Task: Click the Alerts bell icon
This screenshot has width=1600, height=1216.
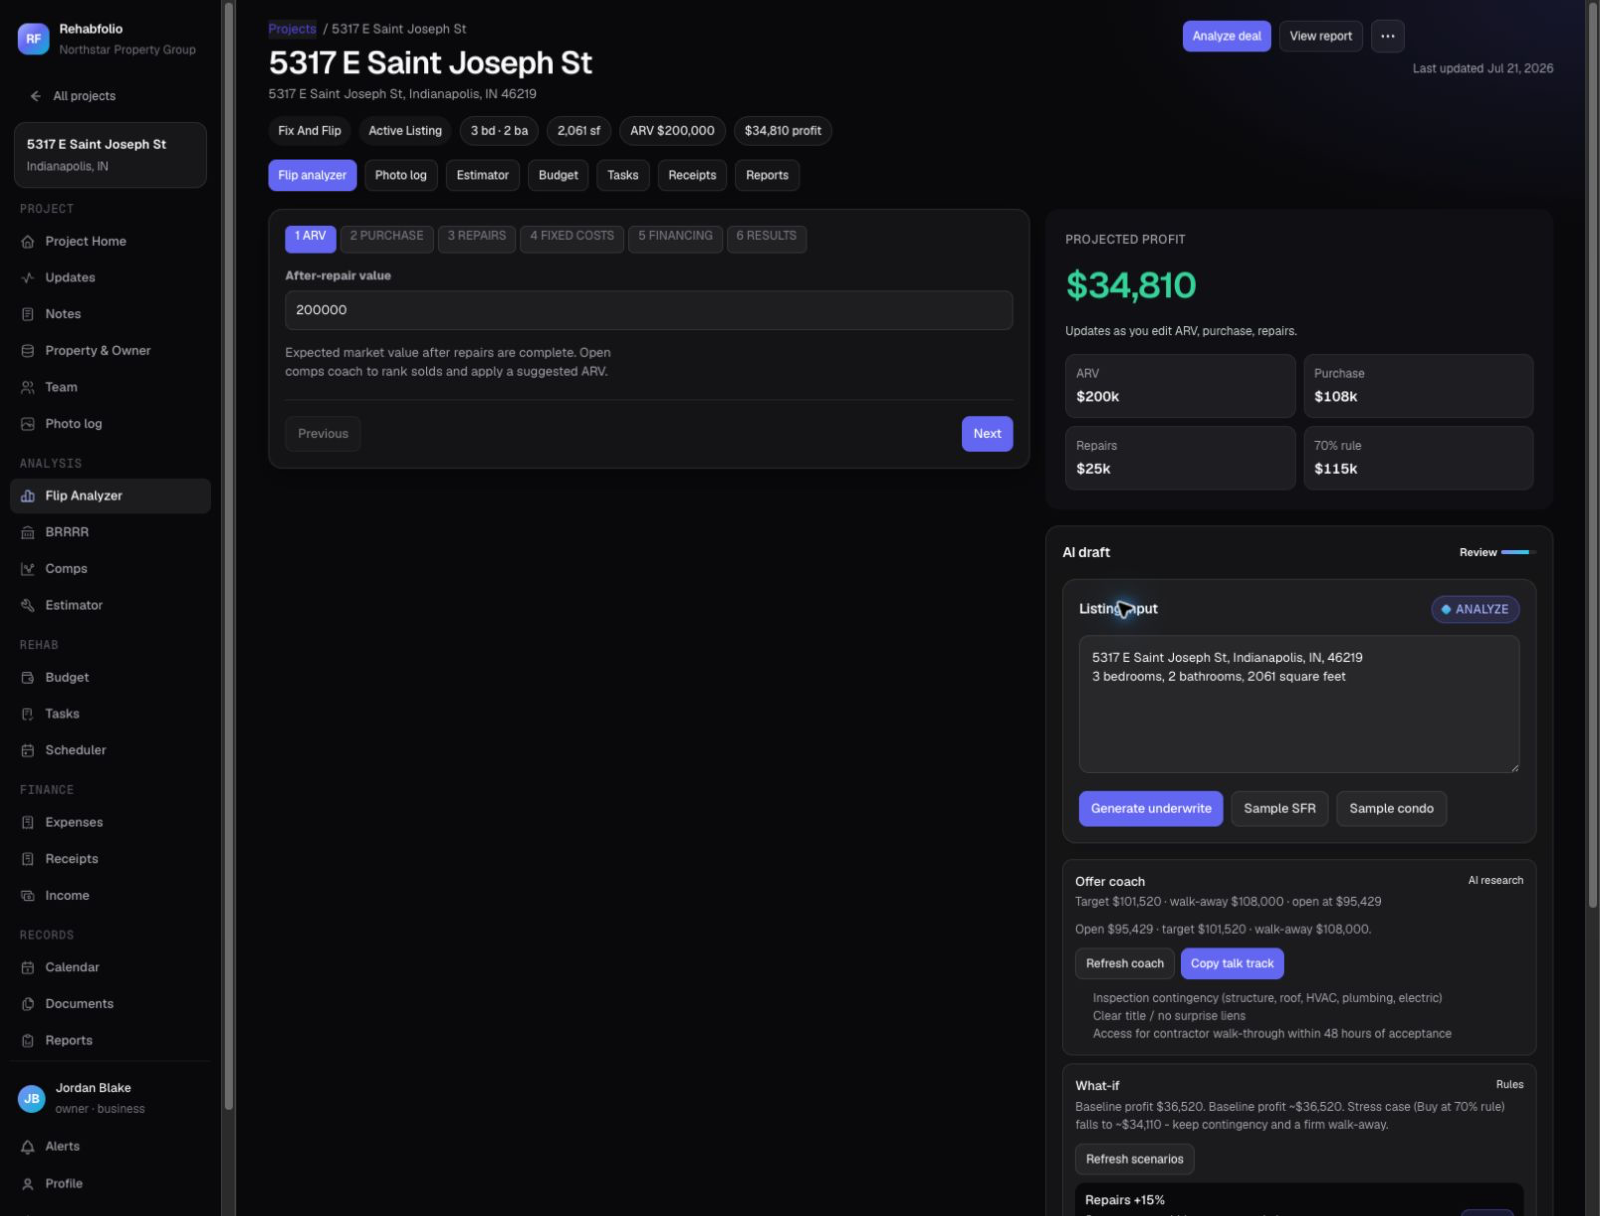Action: (x=28, y=1147)
